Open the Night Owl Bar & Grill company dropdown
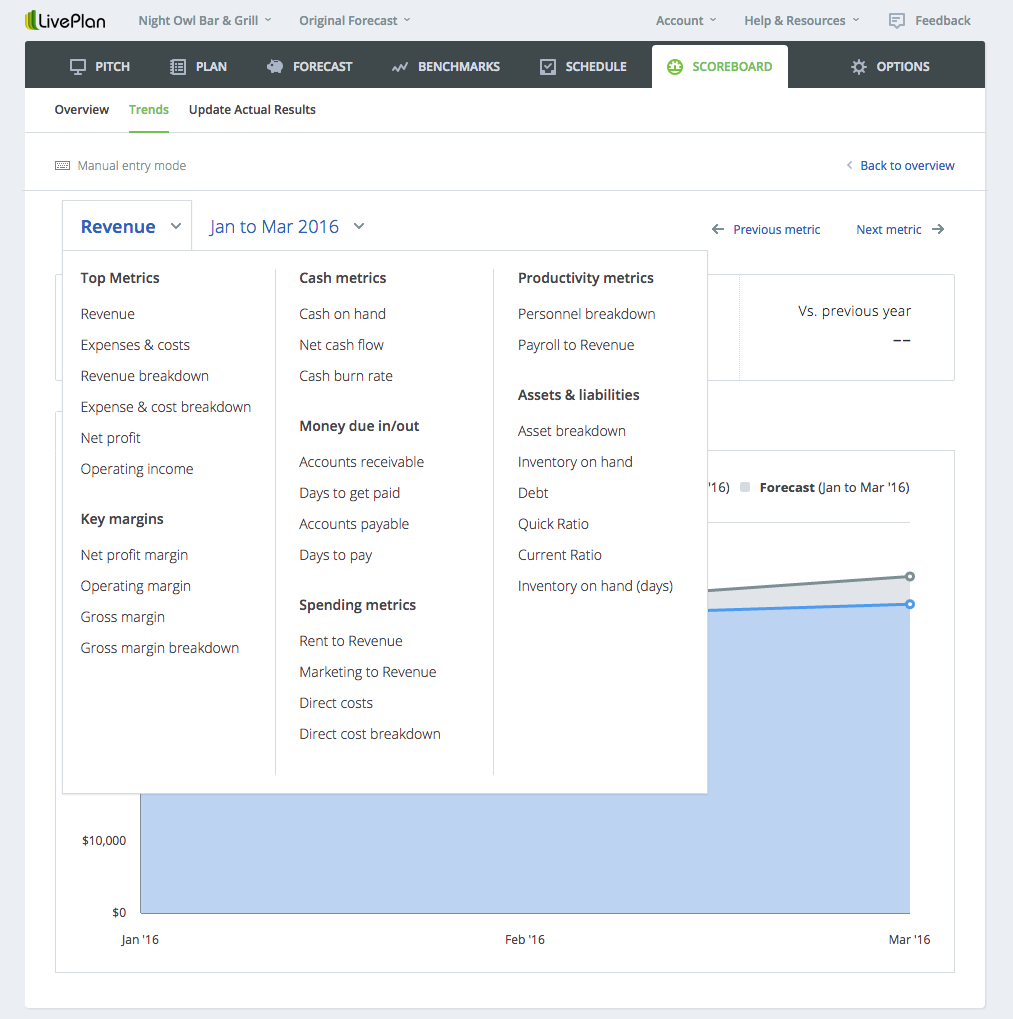The width and height of the screenshot is (1013, 1019). [205, 21]
